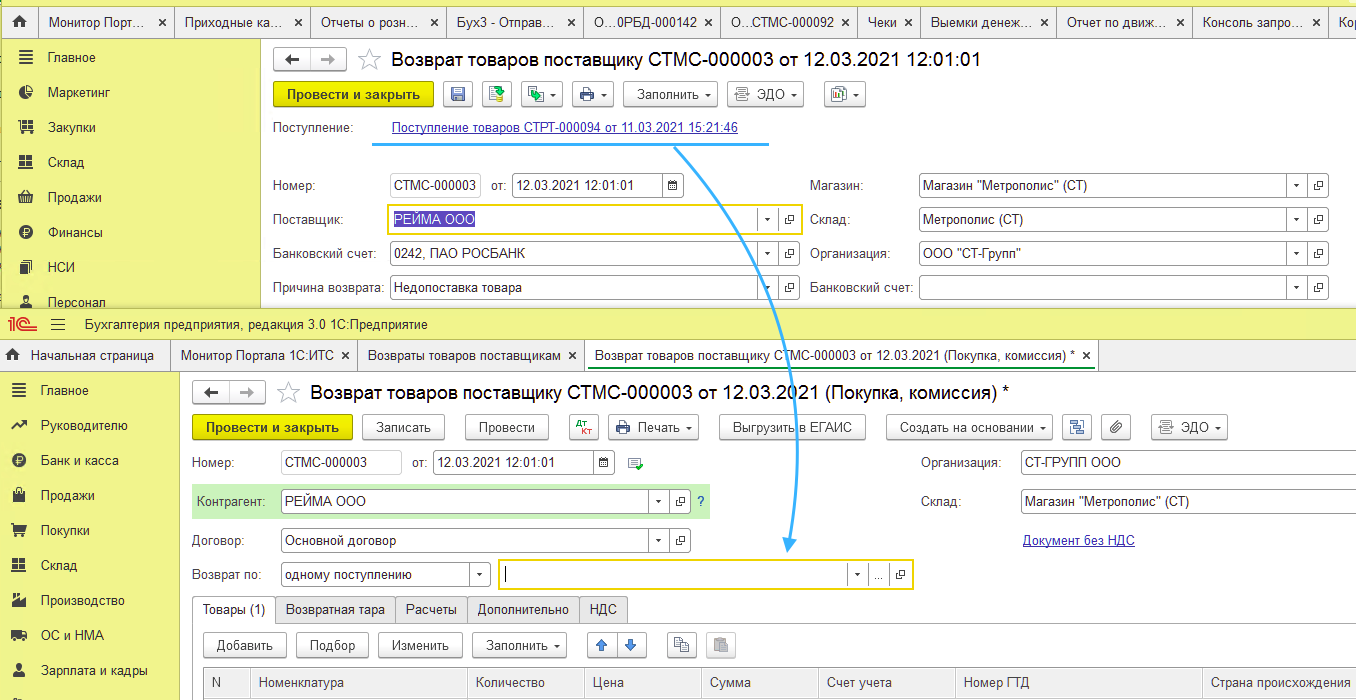
Task: Open the Дт/Кт postings icon
Action: [584, 427]
